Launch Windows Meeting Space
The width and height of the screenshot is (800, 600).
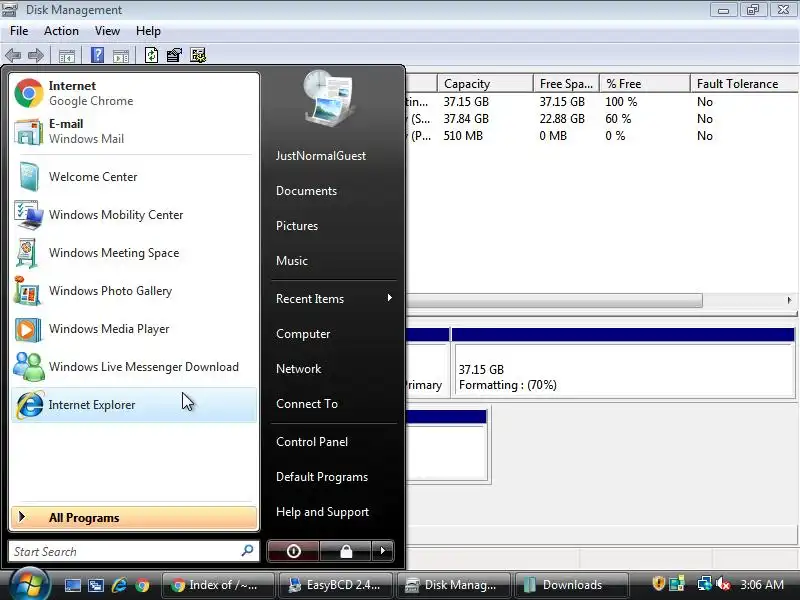click(134, 253)
